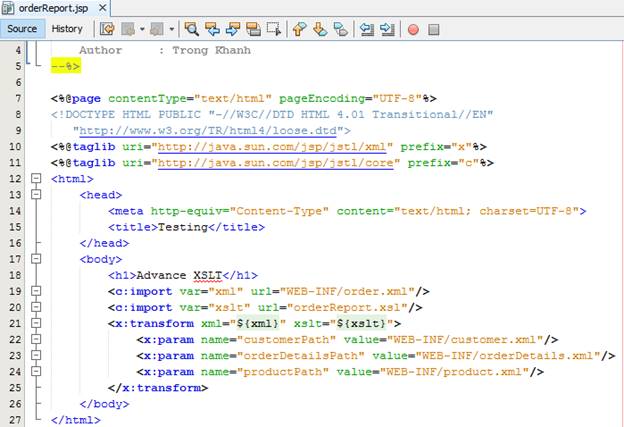The width and height of the screenshot is (624, 427).
Task: Click the ${xml} expression
Action: (x=257, y=324)
